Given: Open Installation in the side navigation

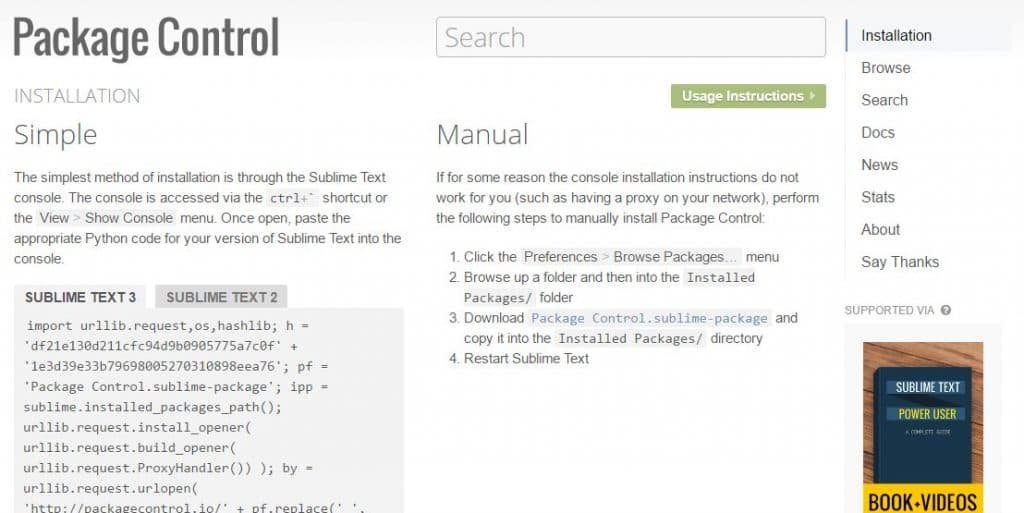Looking at the screenshot, I should pos(896,35).
